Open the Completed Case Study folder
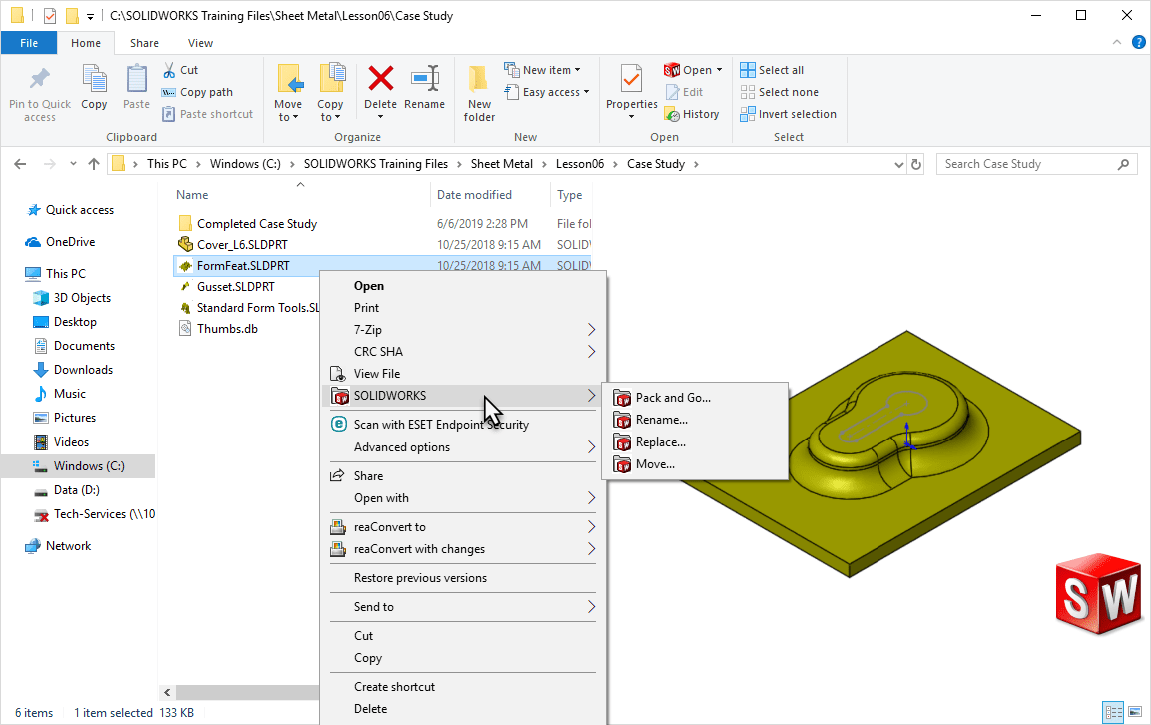This screenshot has width=1151, height=725. point(257,224)
